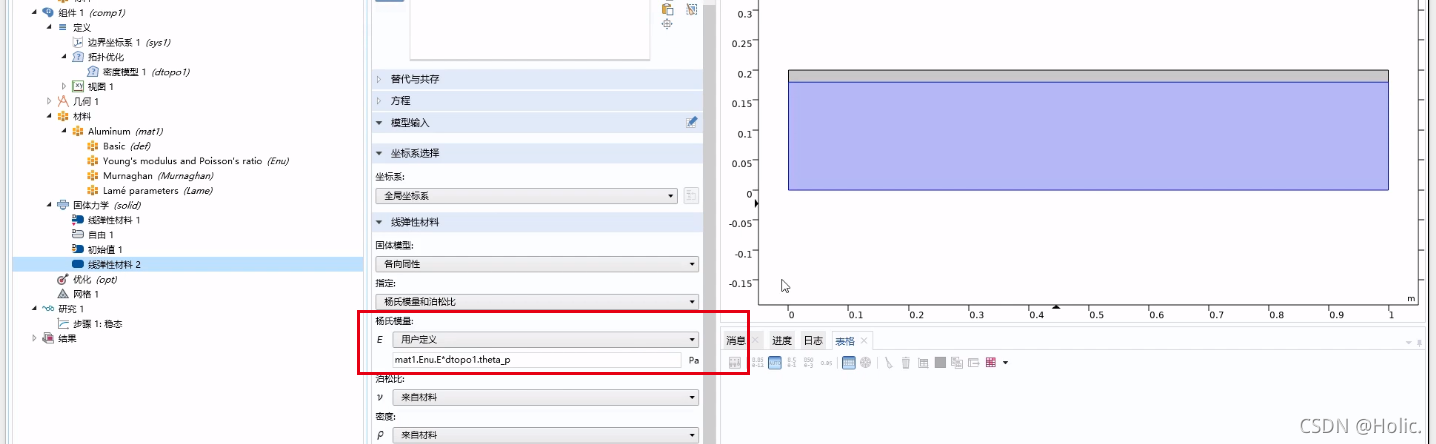Click the scientific notation icon in table toolbar
1436x444 pixels.
[792, 362]
